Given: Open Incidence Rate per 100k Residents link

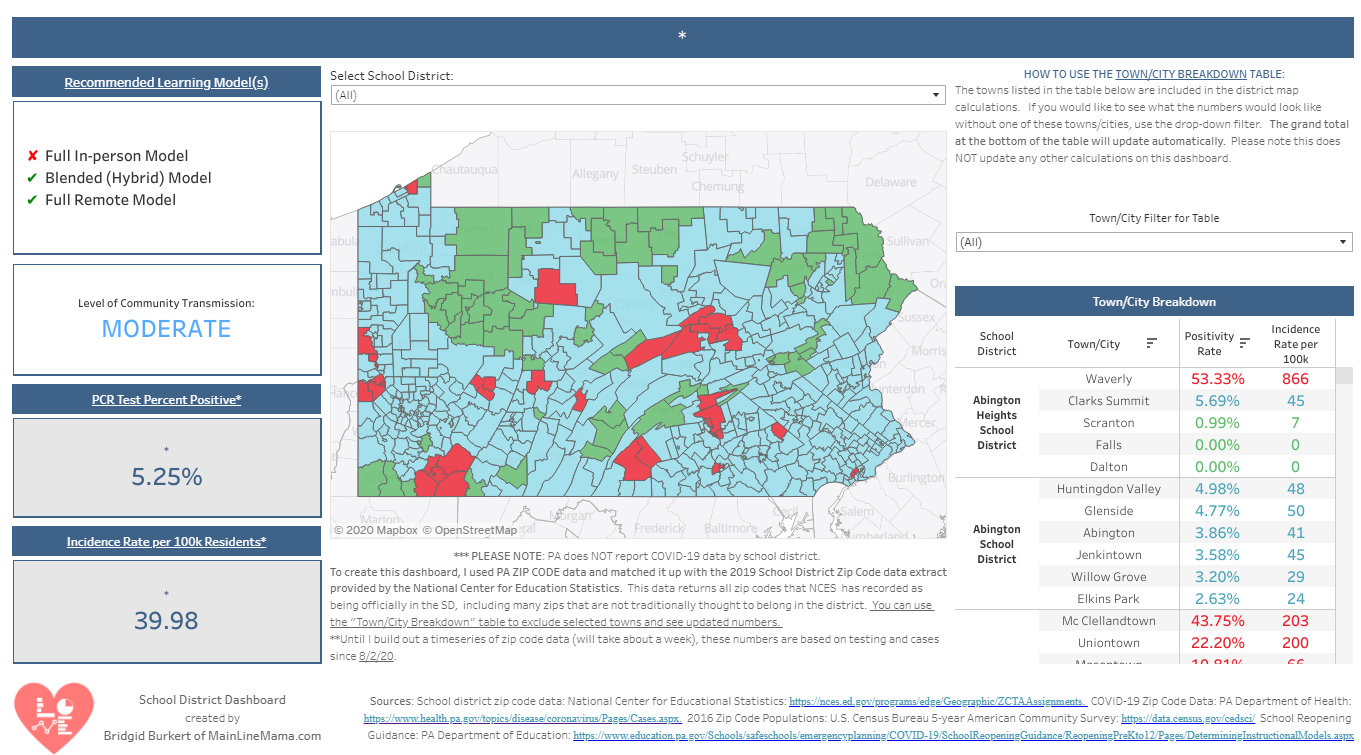Looking at the screenshot, I should (x=166, y=542).
